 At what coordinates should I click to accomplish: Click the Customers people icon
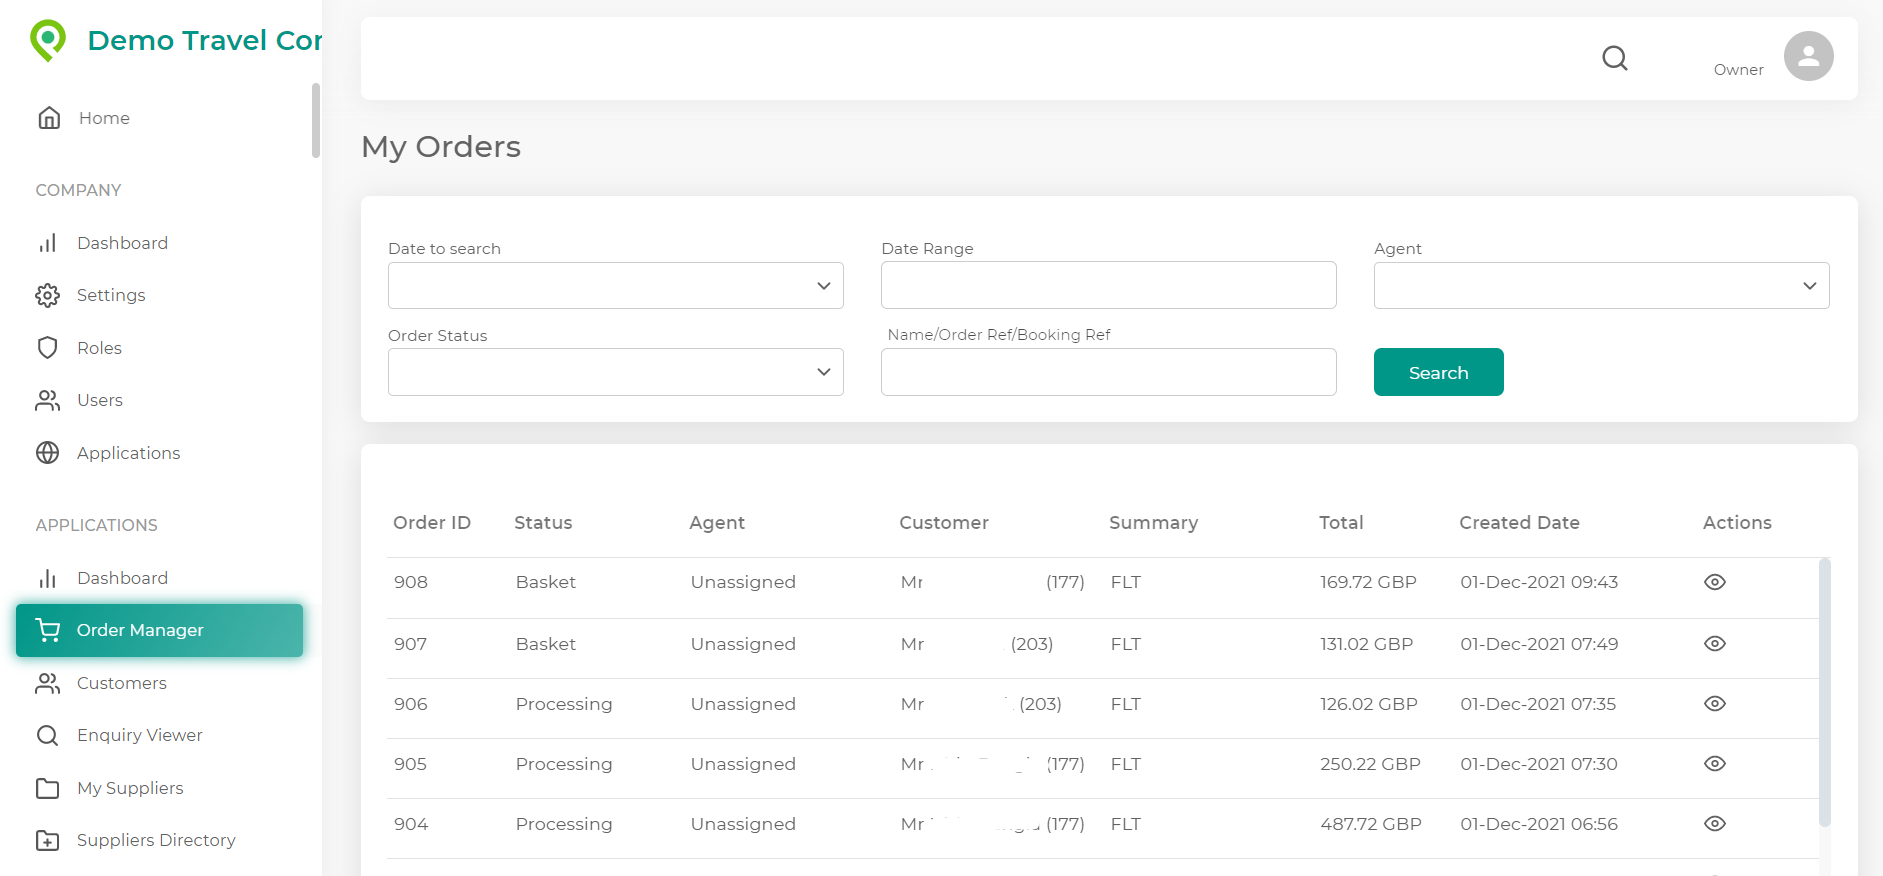click(47, 683)
